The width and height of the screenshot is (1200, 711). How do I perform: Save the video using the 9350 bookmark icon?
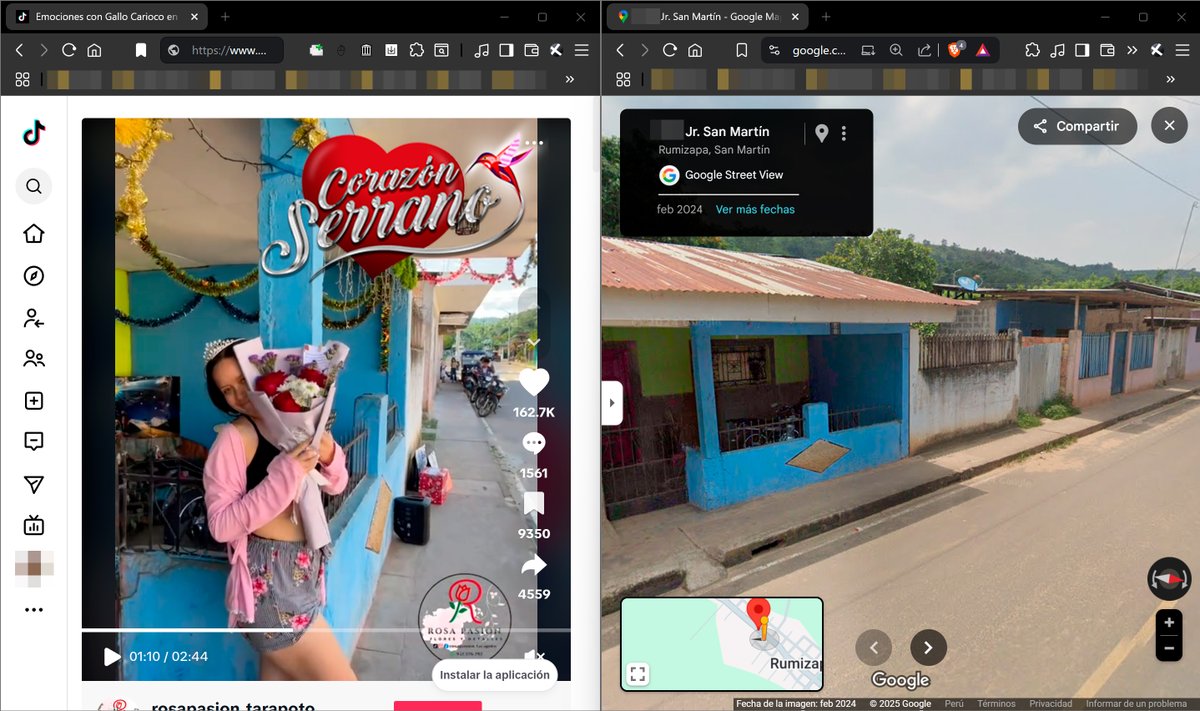click(534, 504)
